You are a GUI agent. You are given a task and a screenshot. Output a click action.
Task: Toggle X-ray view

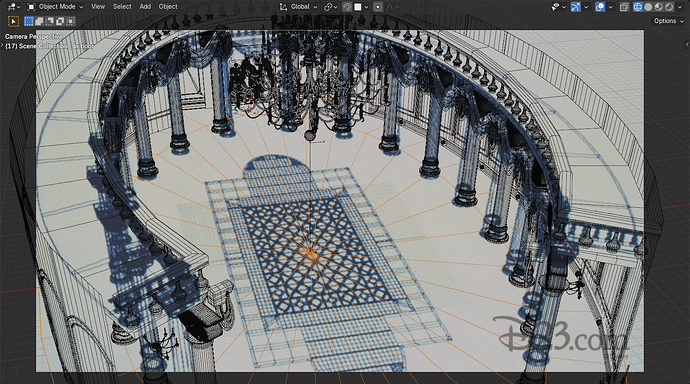tap(624, 7)
